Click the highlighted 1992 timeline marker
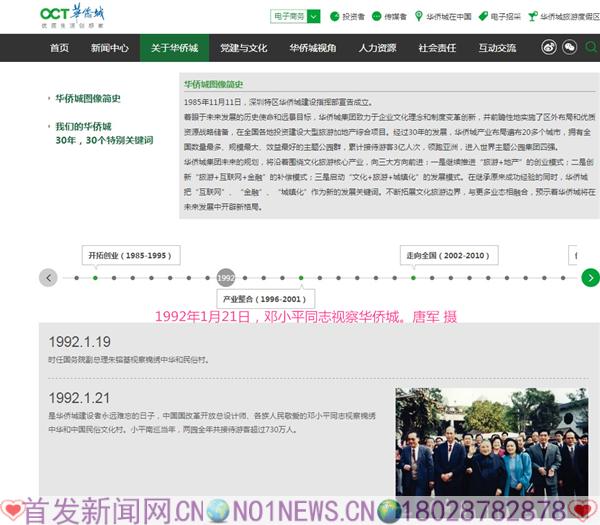 click(x=226, y=278)
